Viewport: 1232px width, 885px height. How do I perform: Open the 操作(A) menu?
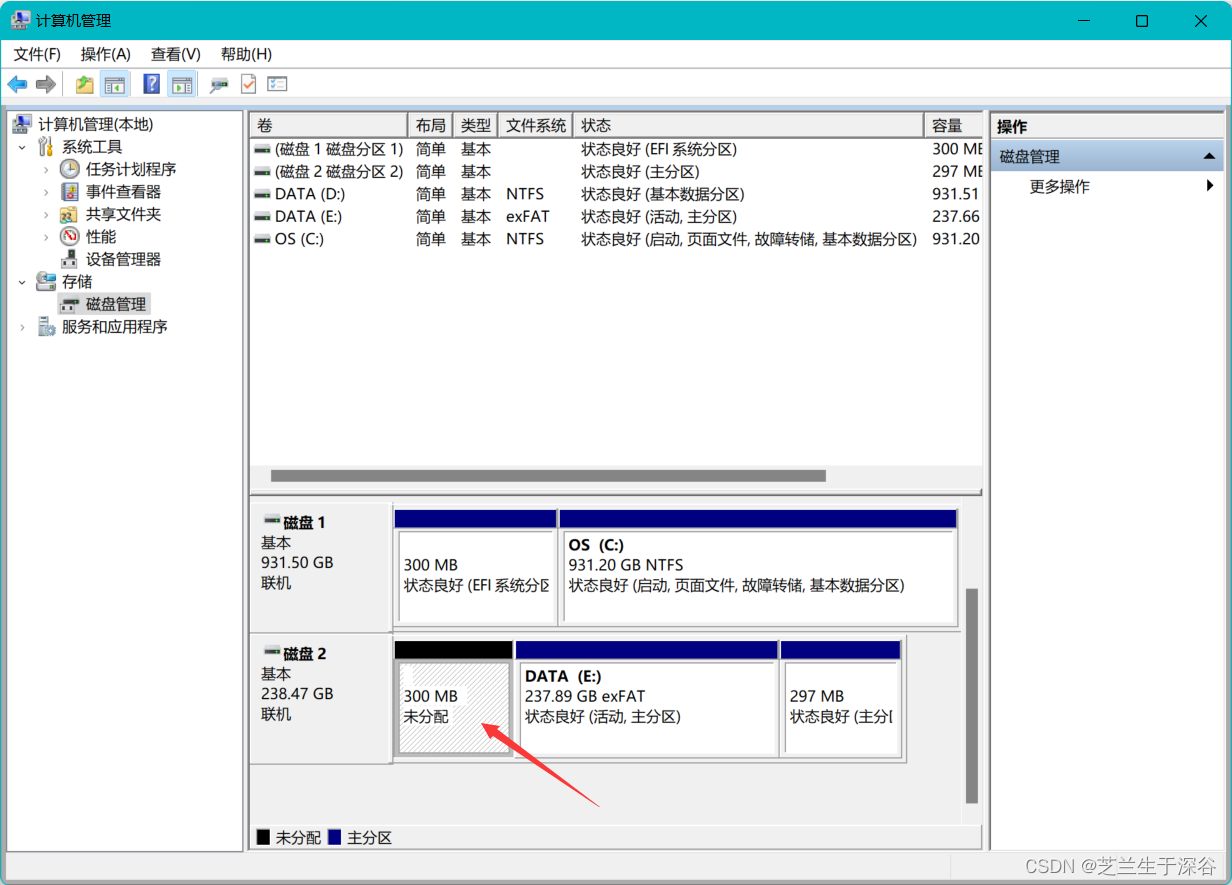coord(106,54)
